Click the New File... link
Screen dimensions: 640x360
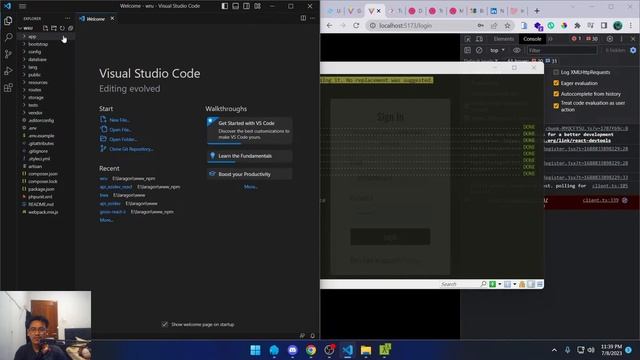pos(120,120)
